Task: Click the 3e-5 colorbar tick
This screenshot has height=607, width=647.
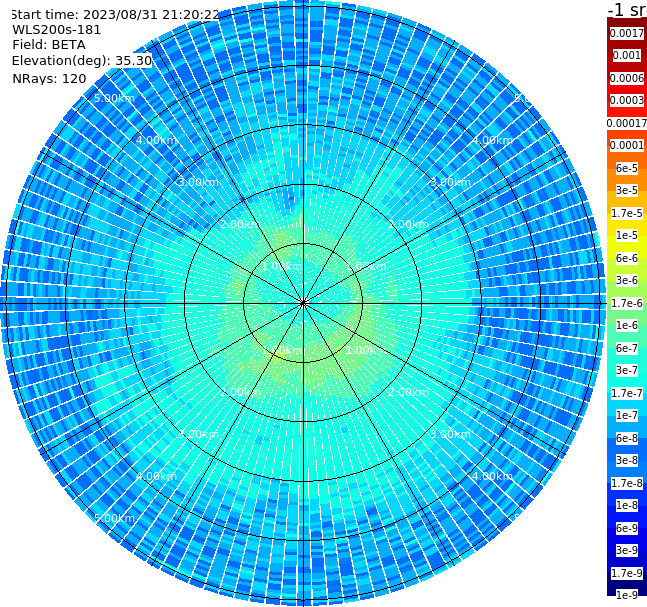Action: [x=627, y=190]
